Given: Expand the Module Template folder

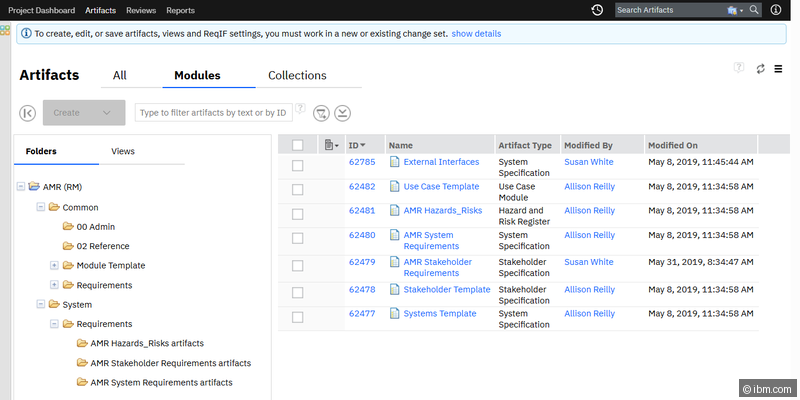Looking at the screenshot, I should point(54,265).
